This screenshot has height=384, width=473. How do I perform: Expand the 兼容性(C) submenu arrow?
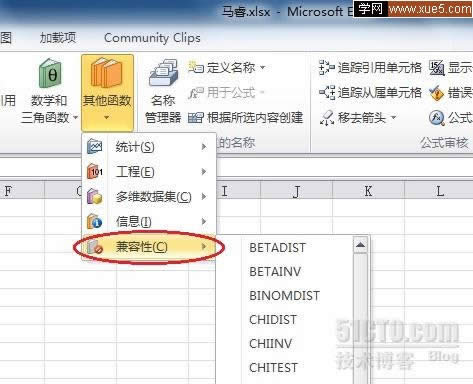[x=204, y=247]
